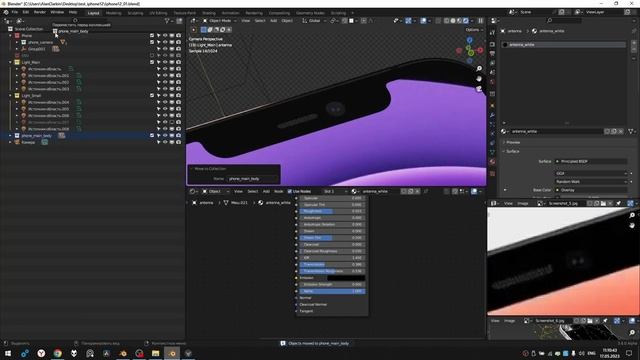The width and height of the screenshot is (640, 360).
Task: Toggle exclude checkbox for phone_camera collection
Action: pyautogui.click(x=152, y=42)
